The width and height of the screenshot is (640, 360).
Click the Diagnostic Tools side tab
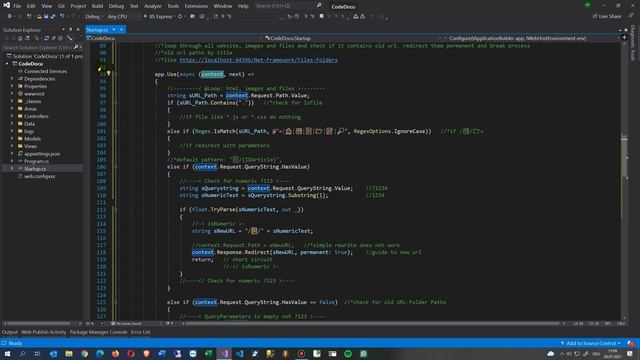pos(633,43)
